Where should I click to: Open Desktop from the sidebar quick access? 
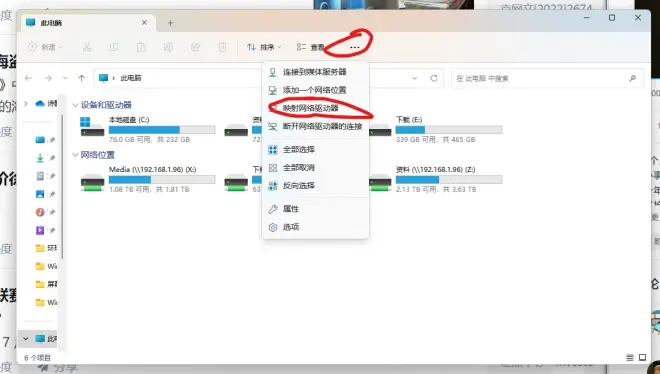(x=40, y=140)
